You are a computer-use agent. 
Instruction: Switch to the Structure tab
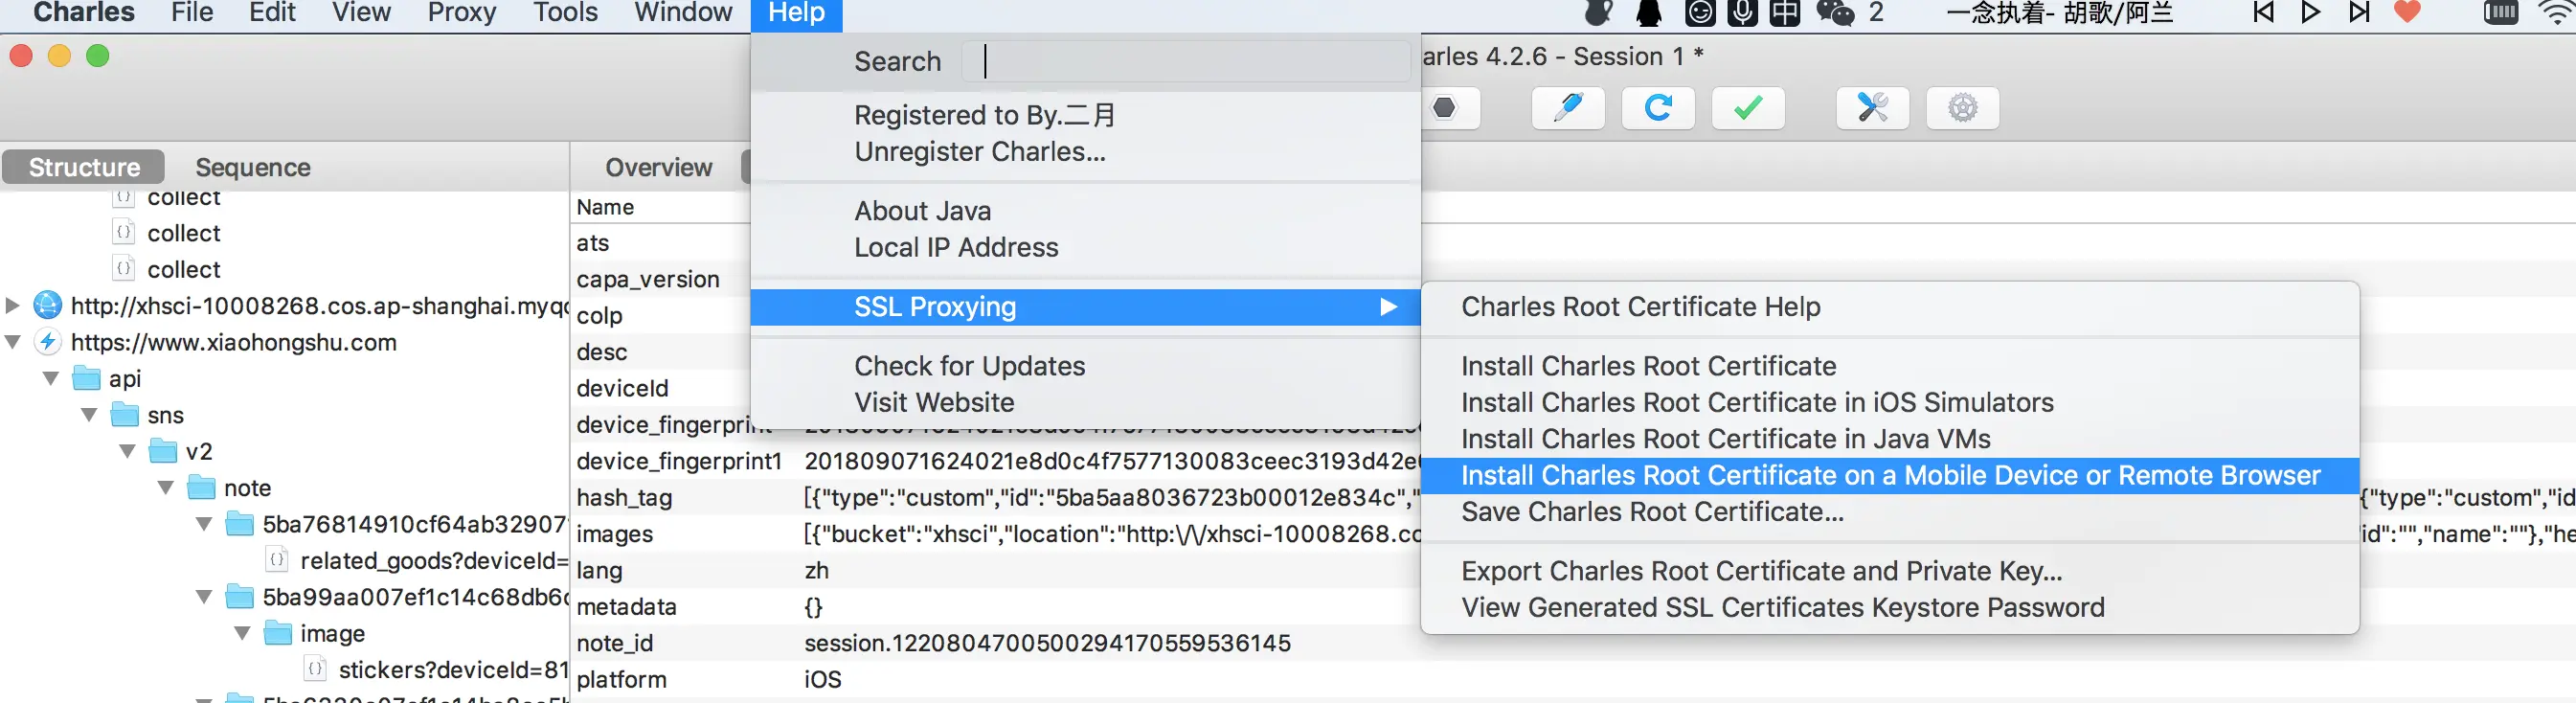[x=84, y=167]
